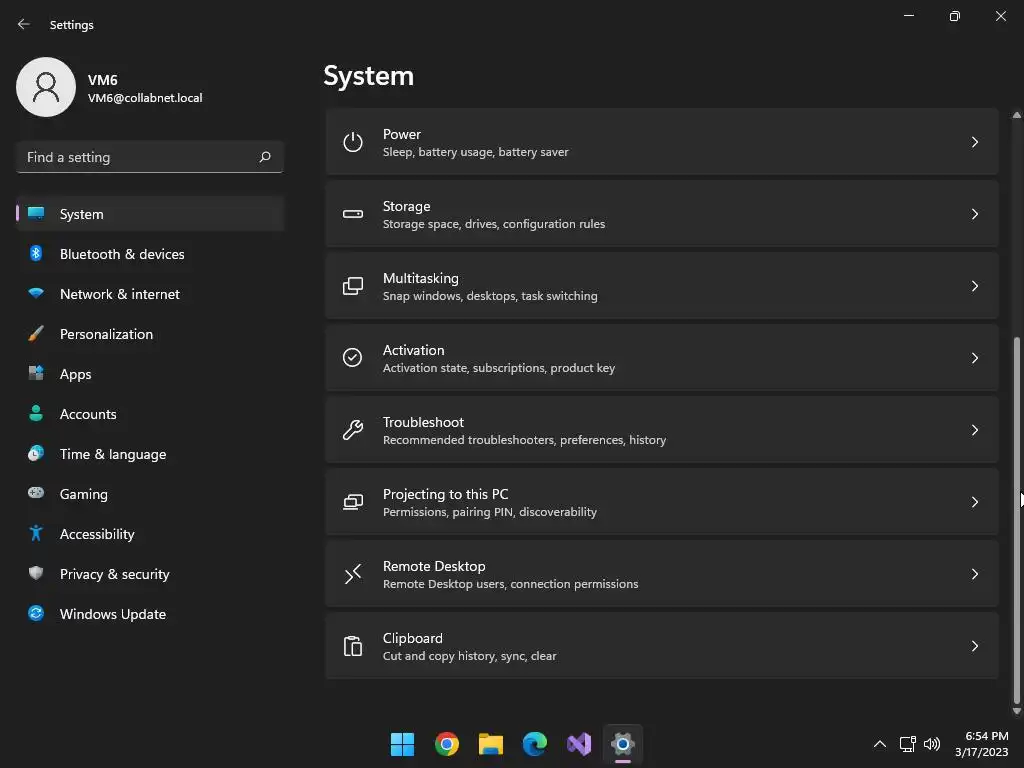Click the Find a setting field
The image size is (1024, 768).
tap(150, 157)
